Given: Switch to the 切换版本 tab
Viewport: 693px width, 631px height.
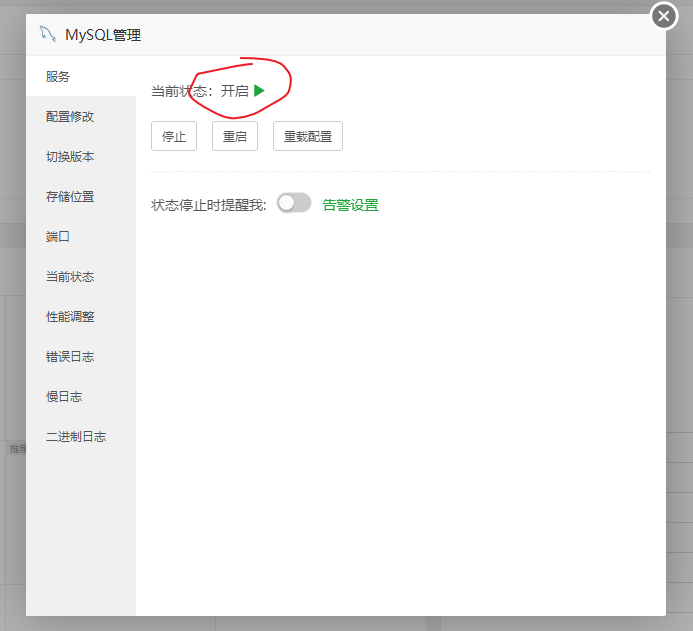Looking at the screenshot, I should click(81, 156).
